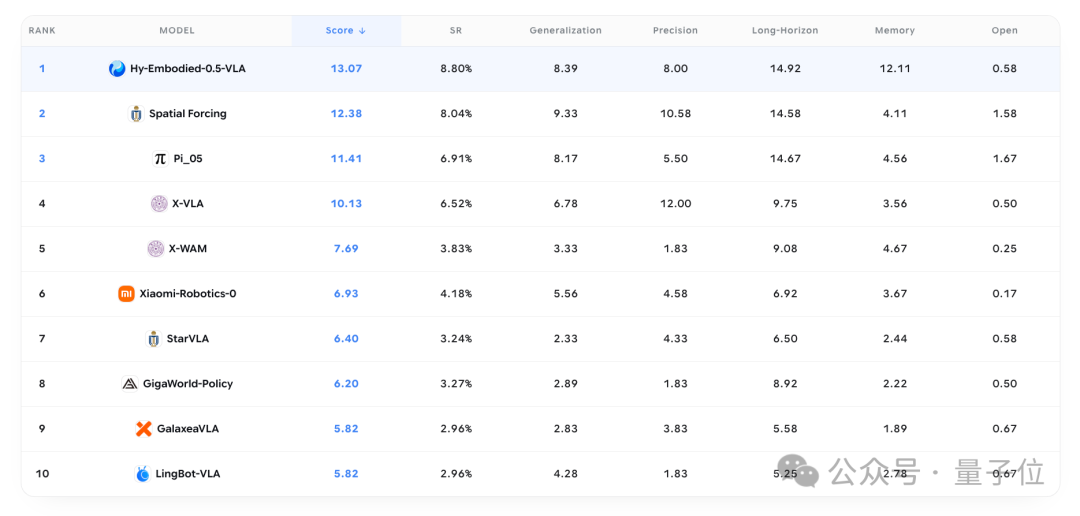Sort table by SR column
Screen dimensions: 1080x516
(x=455, y=31)
